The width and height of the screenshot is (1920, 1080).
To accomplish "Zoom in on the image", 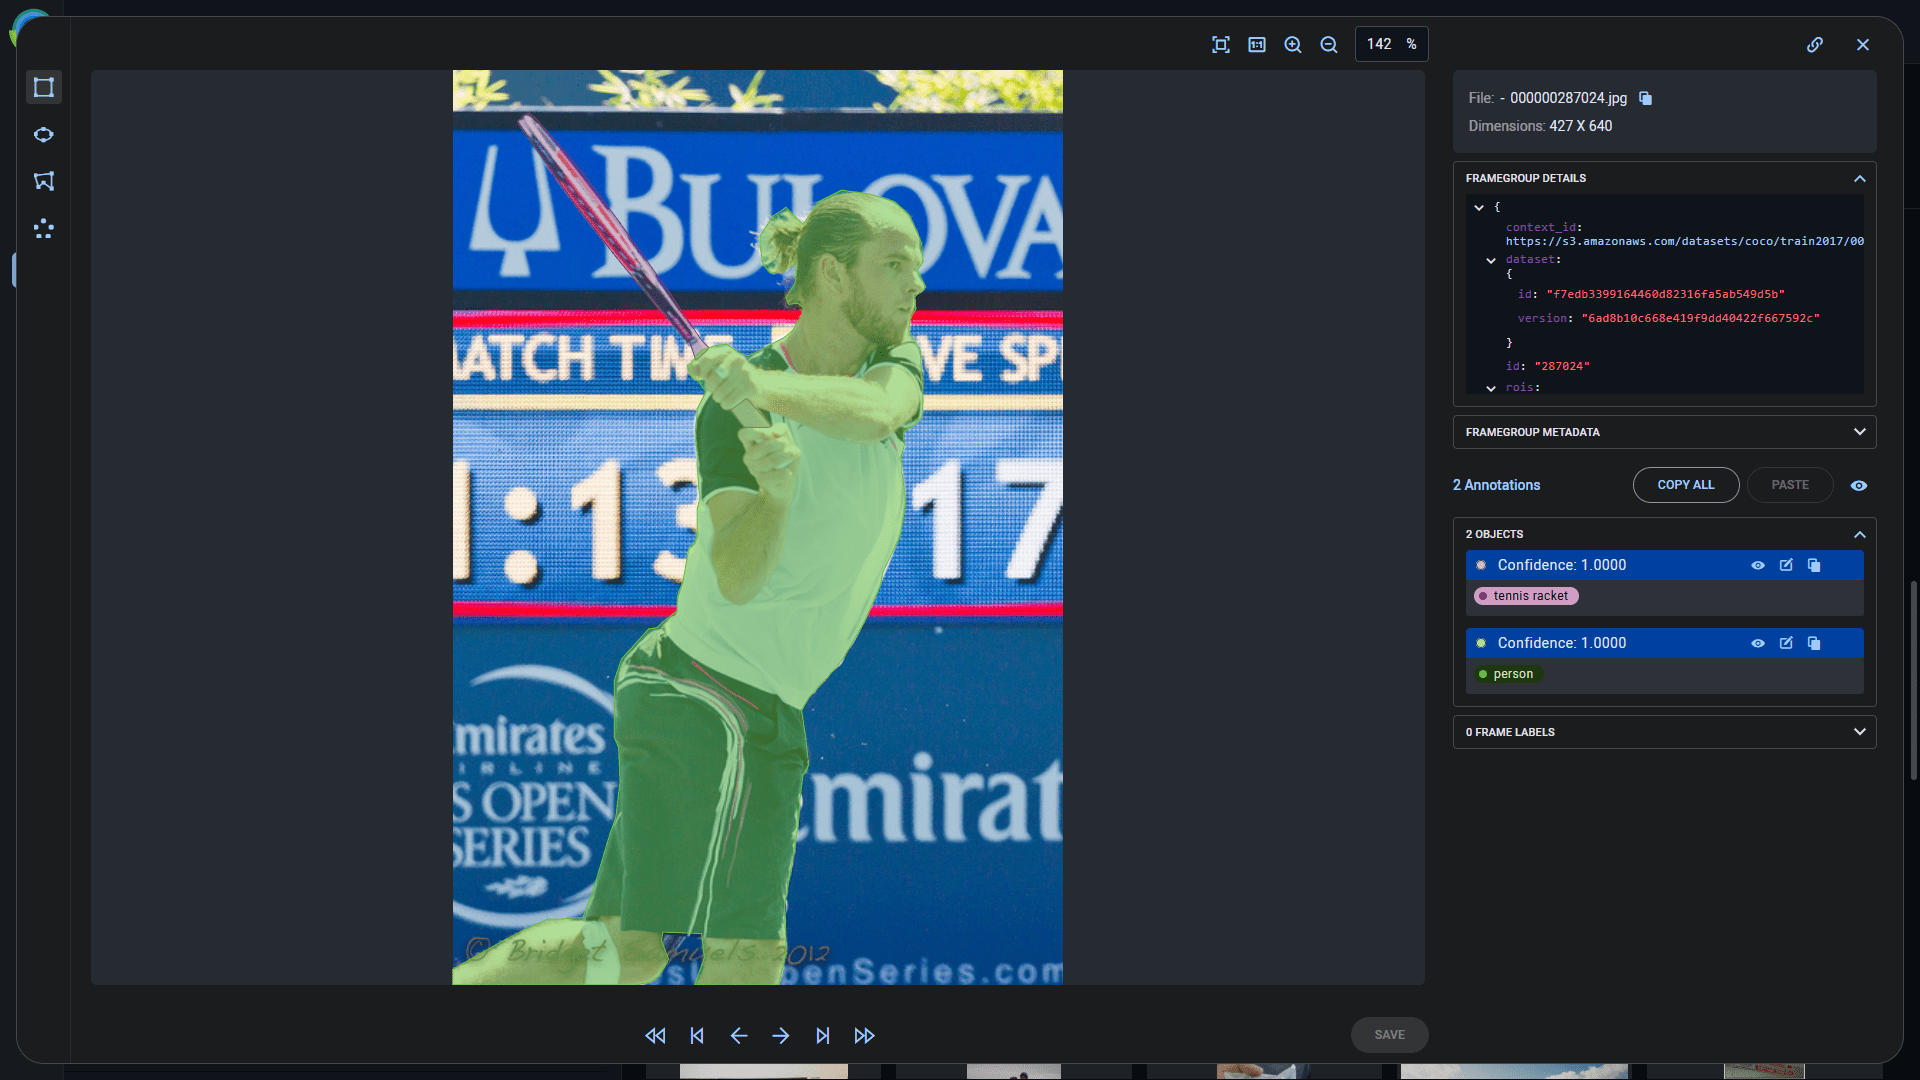I will coord(1292,44).
